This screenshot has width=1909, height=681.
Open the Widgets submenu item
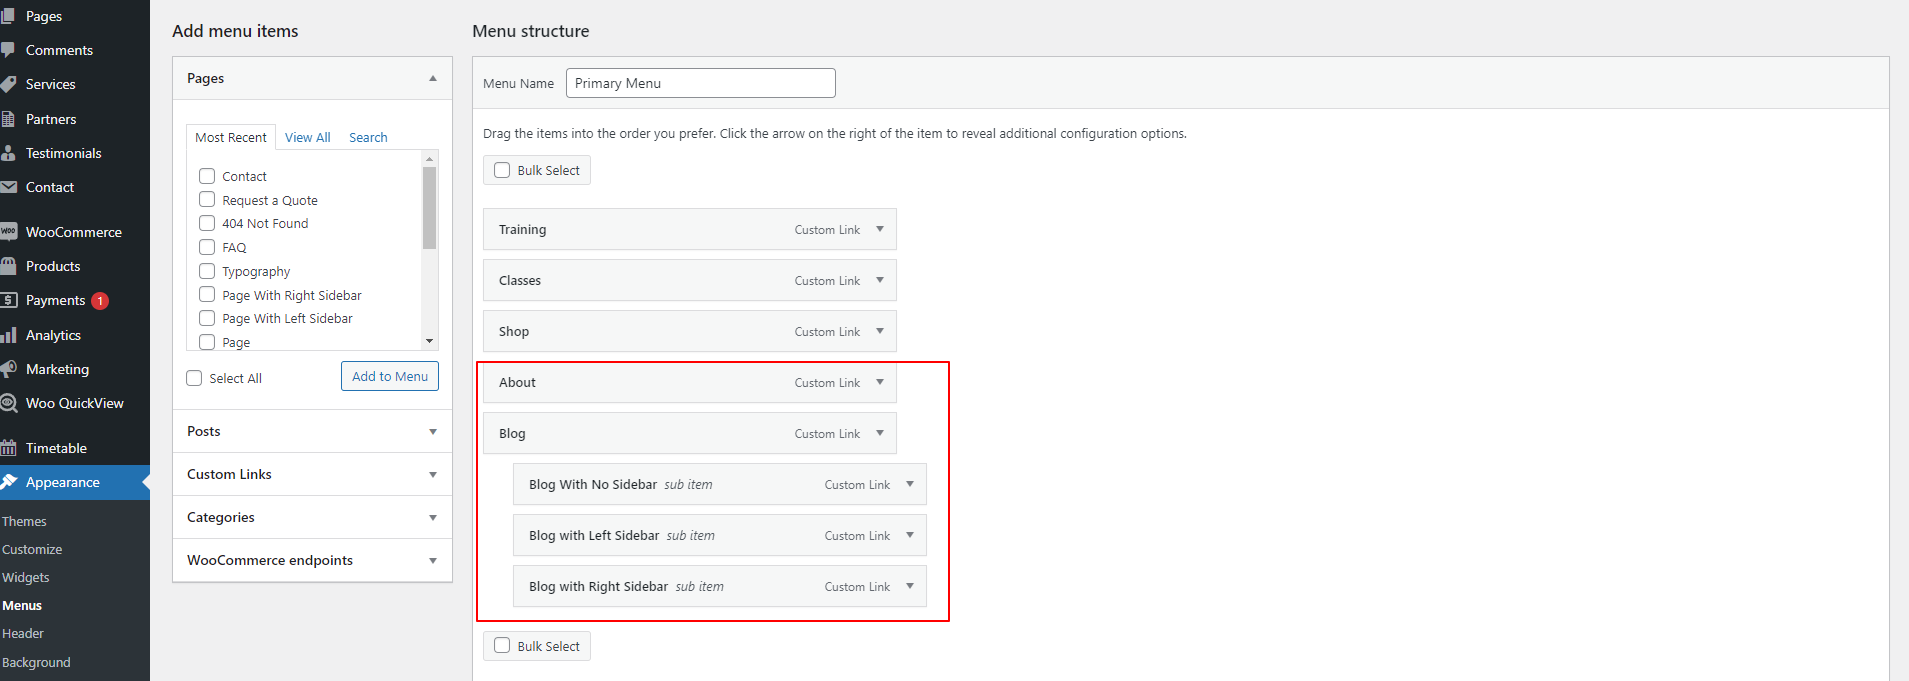point(26,577)
